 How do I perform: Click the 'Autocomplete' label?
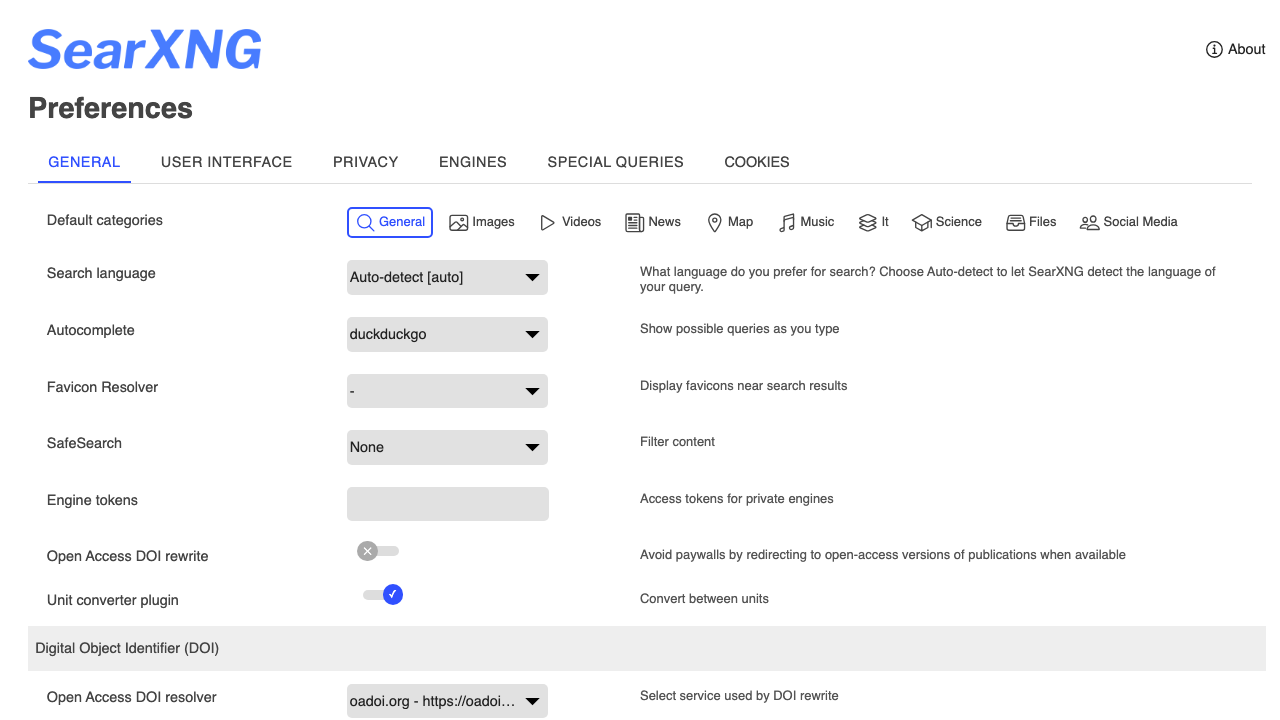click(90, 330)
